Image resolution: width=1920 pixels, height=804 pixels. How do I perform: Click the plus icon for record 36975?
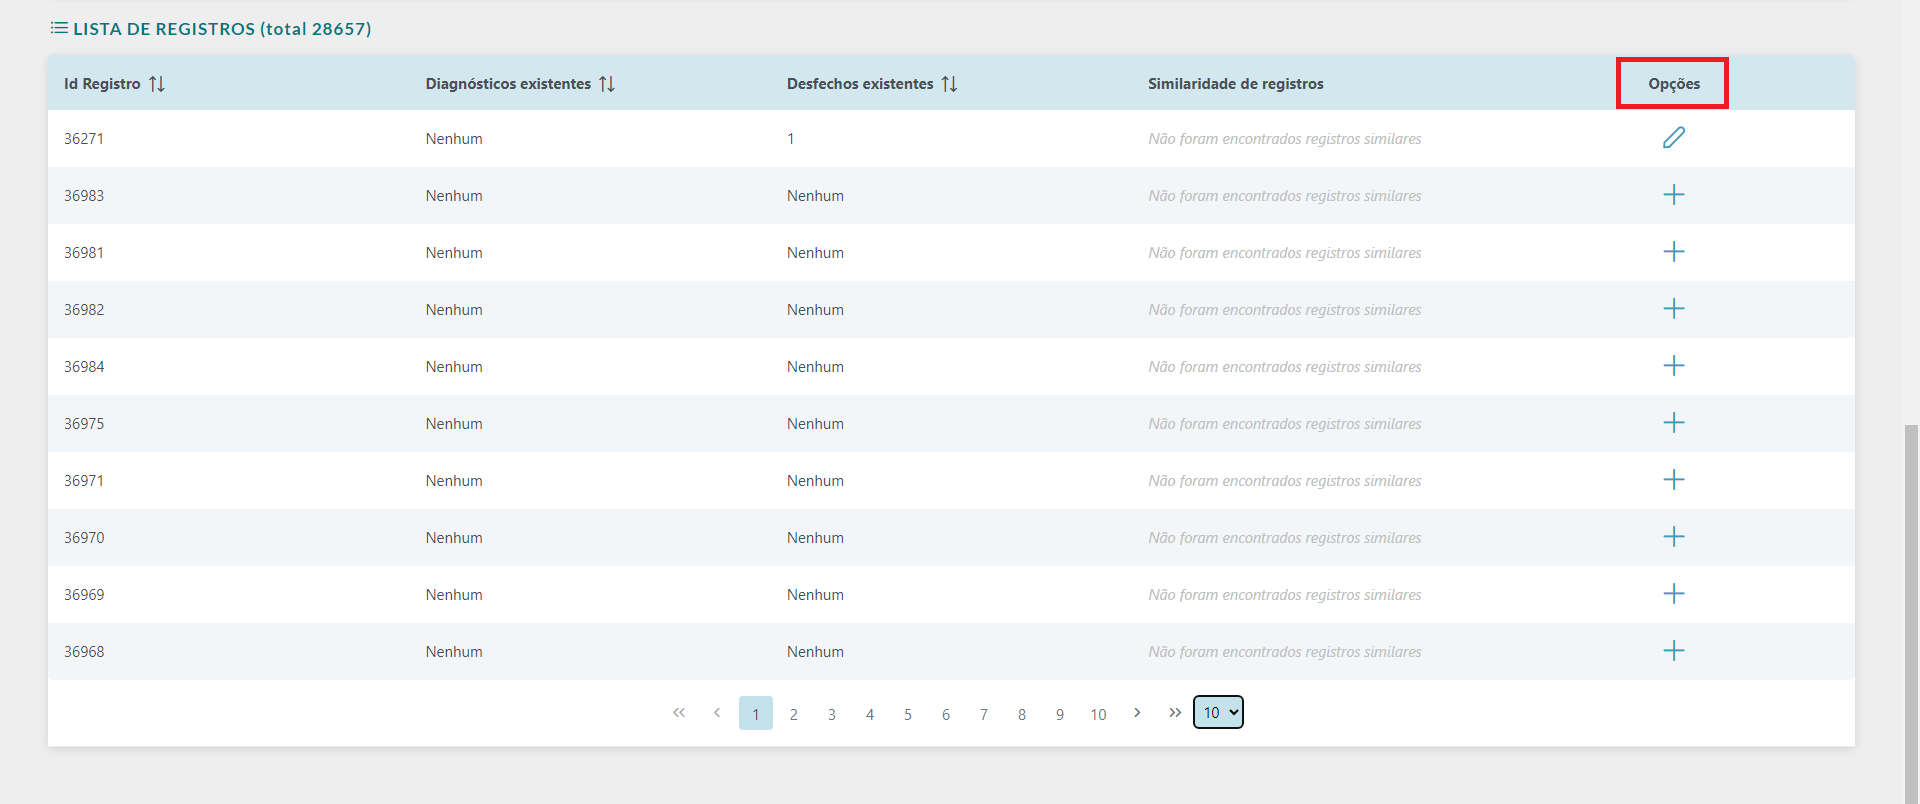1674,423
